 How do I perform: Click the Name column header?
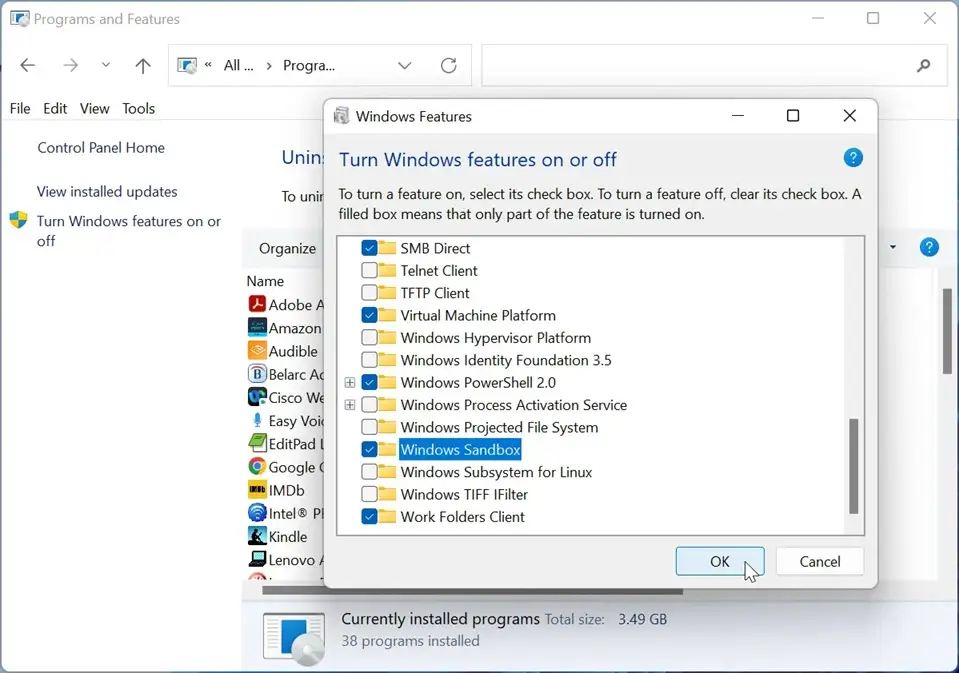pyautogui.click(x=265, y=281)
